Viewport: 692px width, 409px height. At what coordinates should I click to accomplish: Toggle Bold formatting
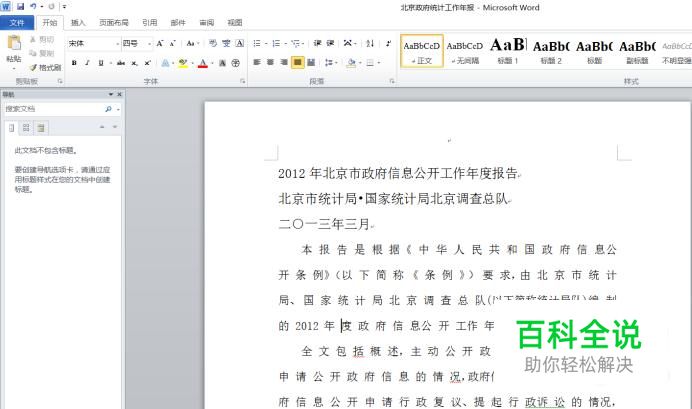point(74,63)
